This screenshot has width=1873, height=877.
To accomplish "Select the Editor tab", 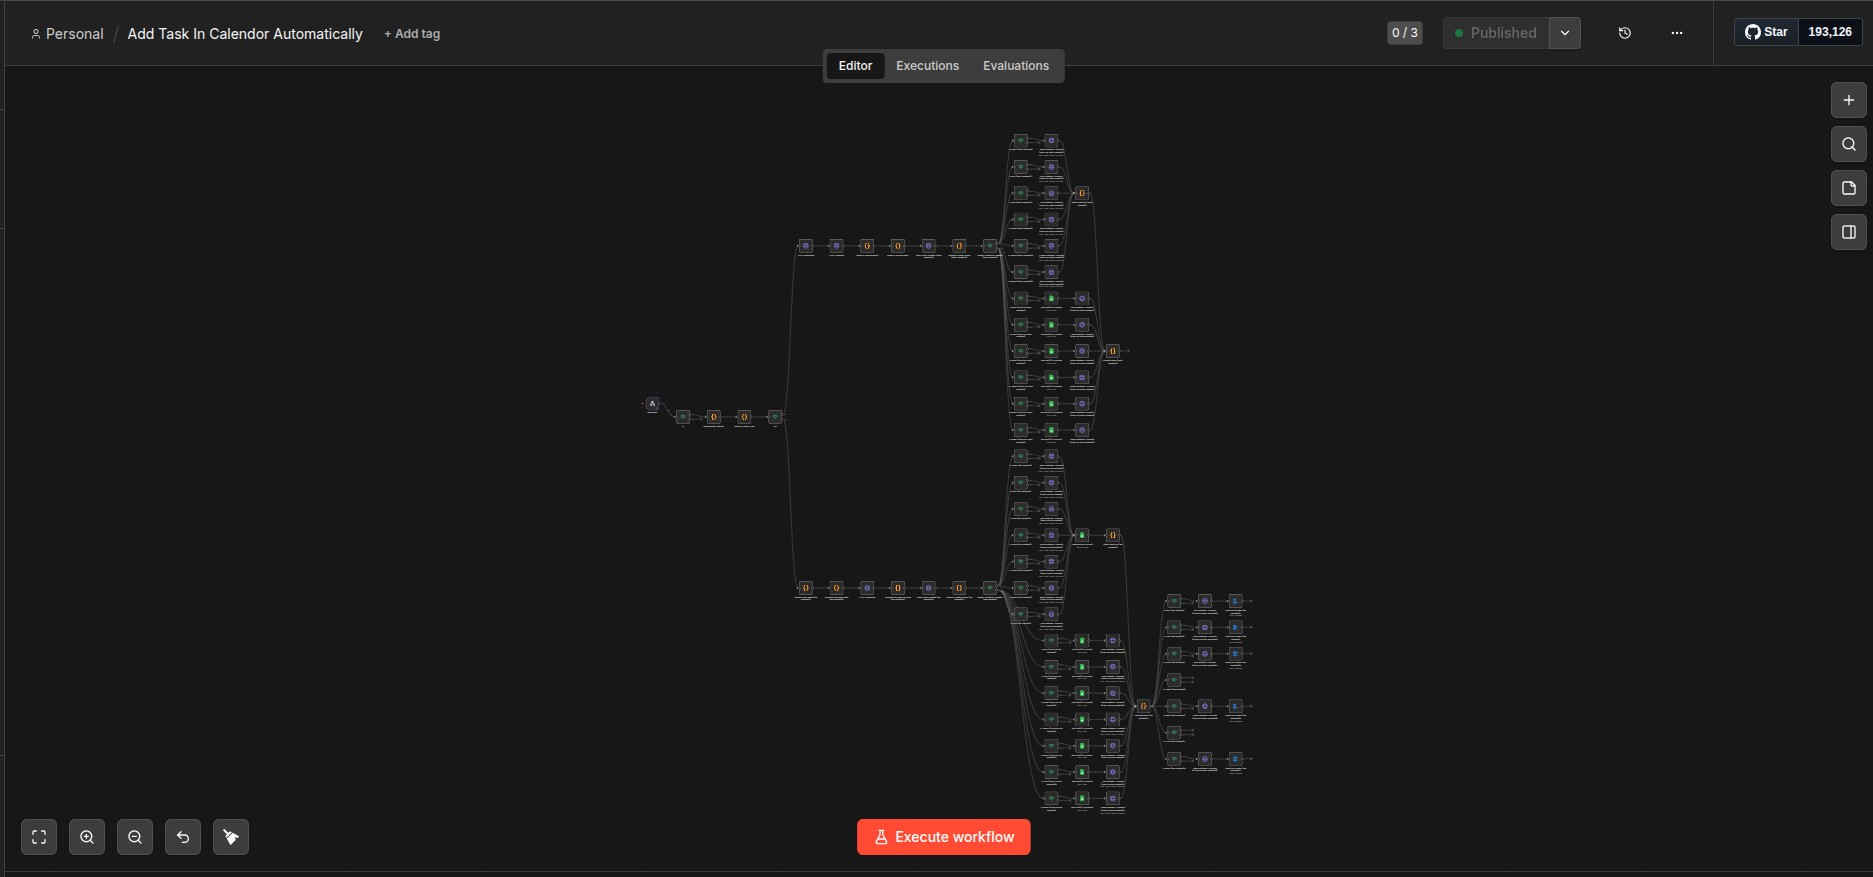I will (855, 66).
